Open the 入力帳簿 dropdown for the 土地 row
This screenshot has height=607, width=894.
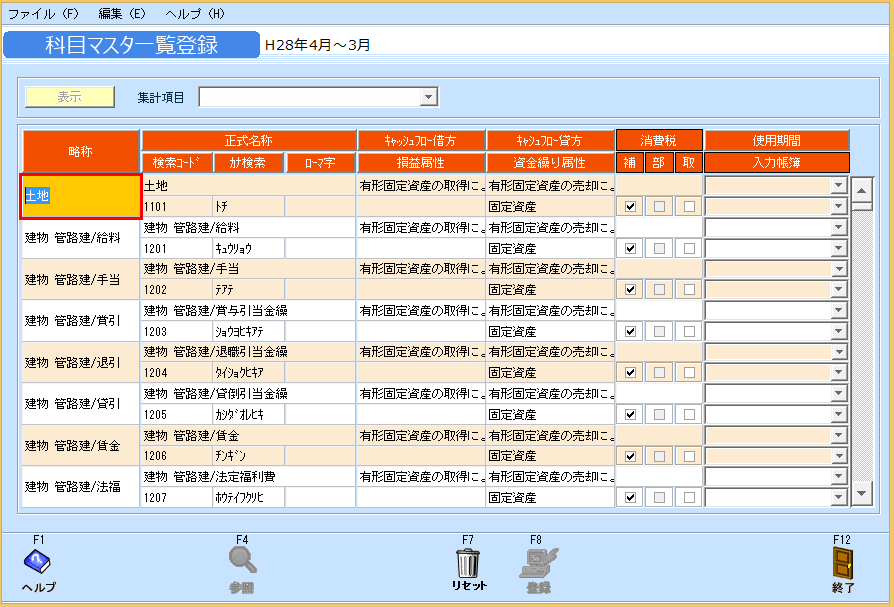click(838, 185)
